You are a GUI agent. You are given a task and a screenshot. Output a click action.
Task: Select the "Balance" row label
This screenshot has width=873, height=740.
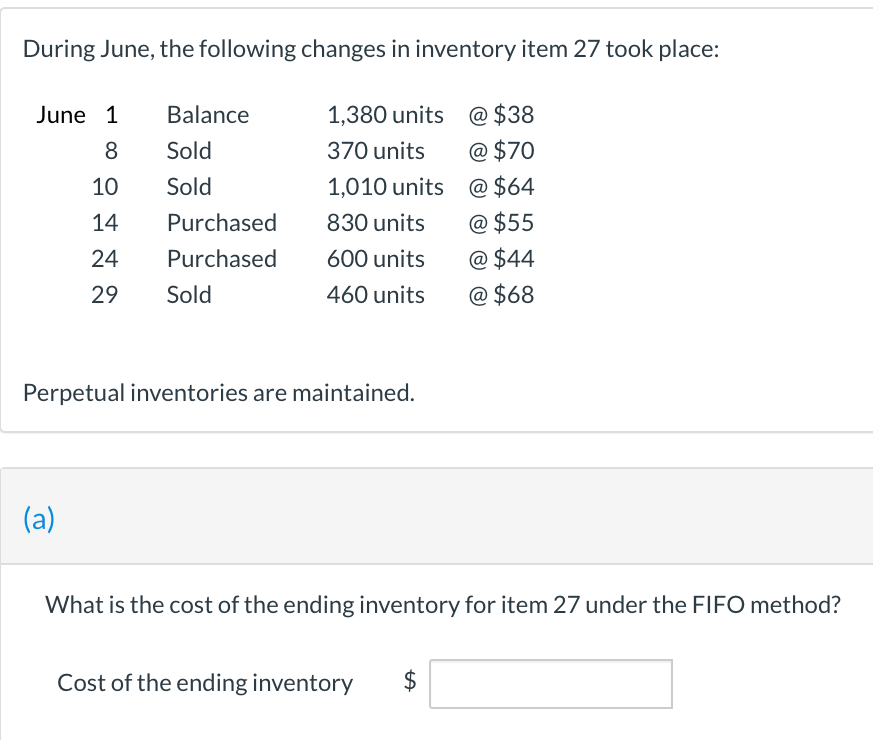(208, 115)
